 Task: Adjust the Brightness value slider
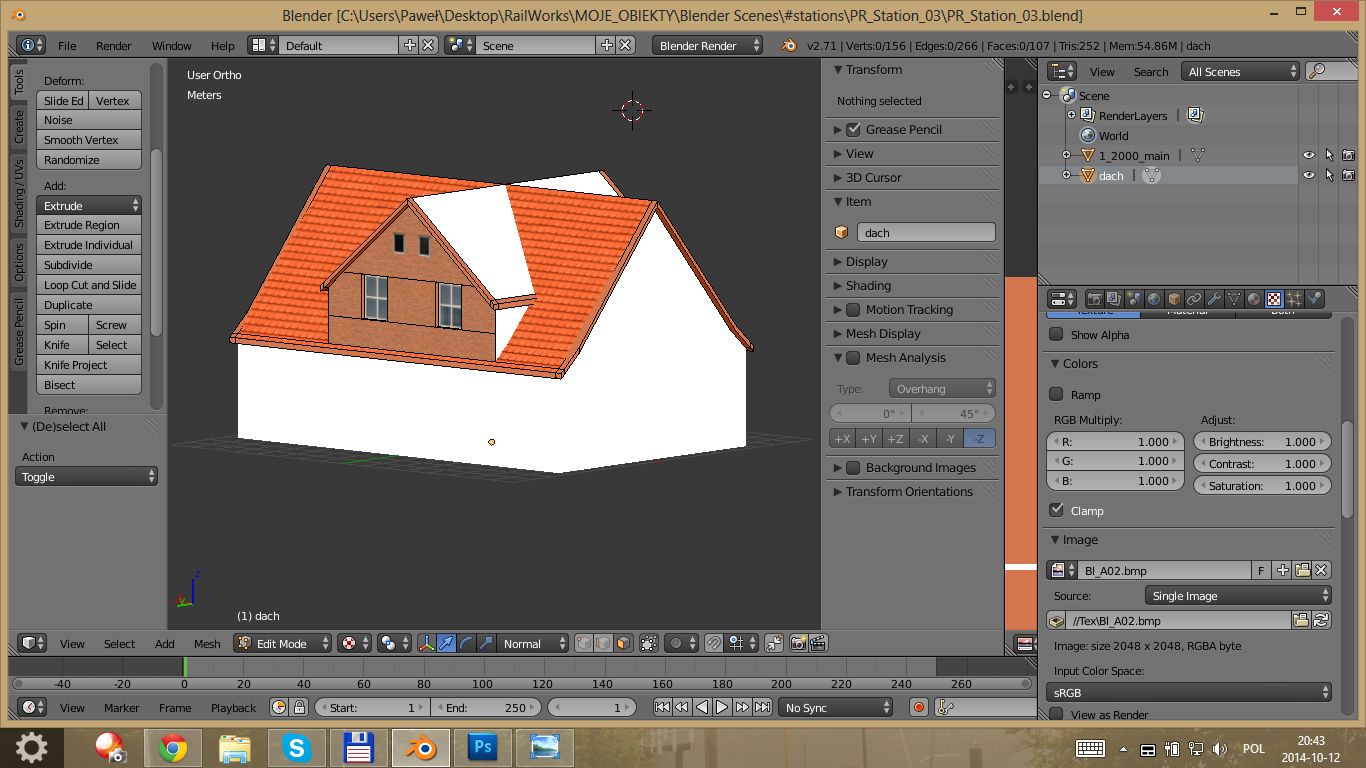pyautogui.click(x=1262, y=442)
